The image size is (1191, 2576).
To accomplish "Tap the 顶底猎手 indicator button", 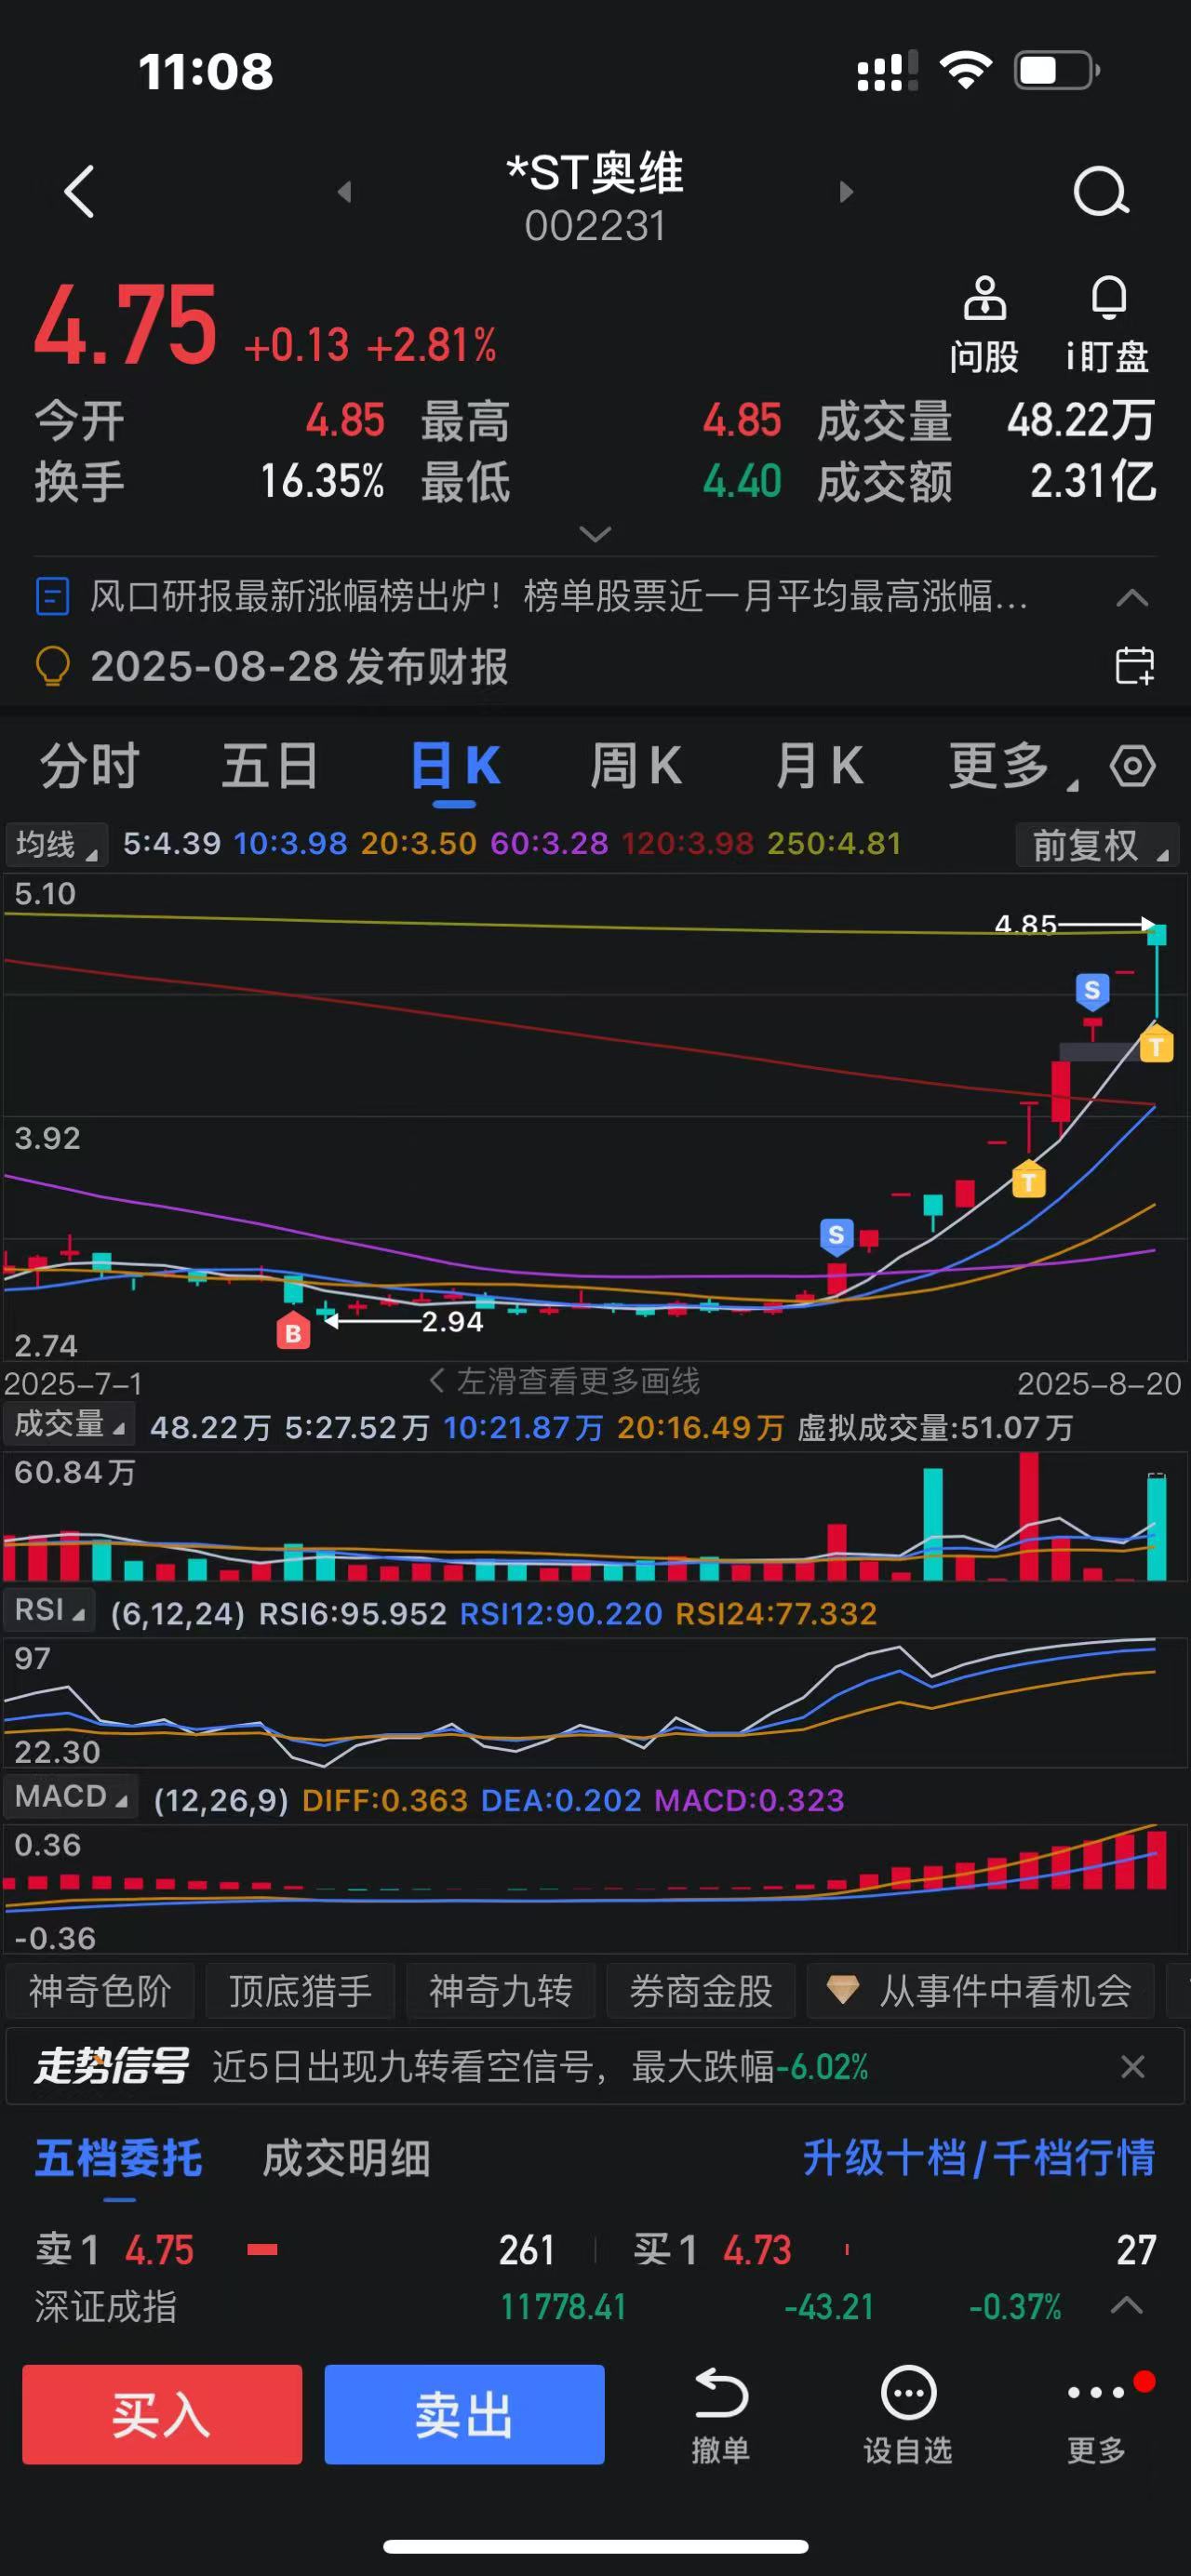I will pos(300,1990).
